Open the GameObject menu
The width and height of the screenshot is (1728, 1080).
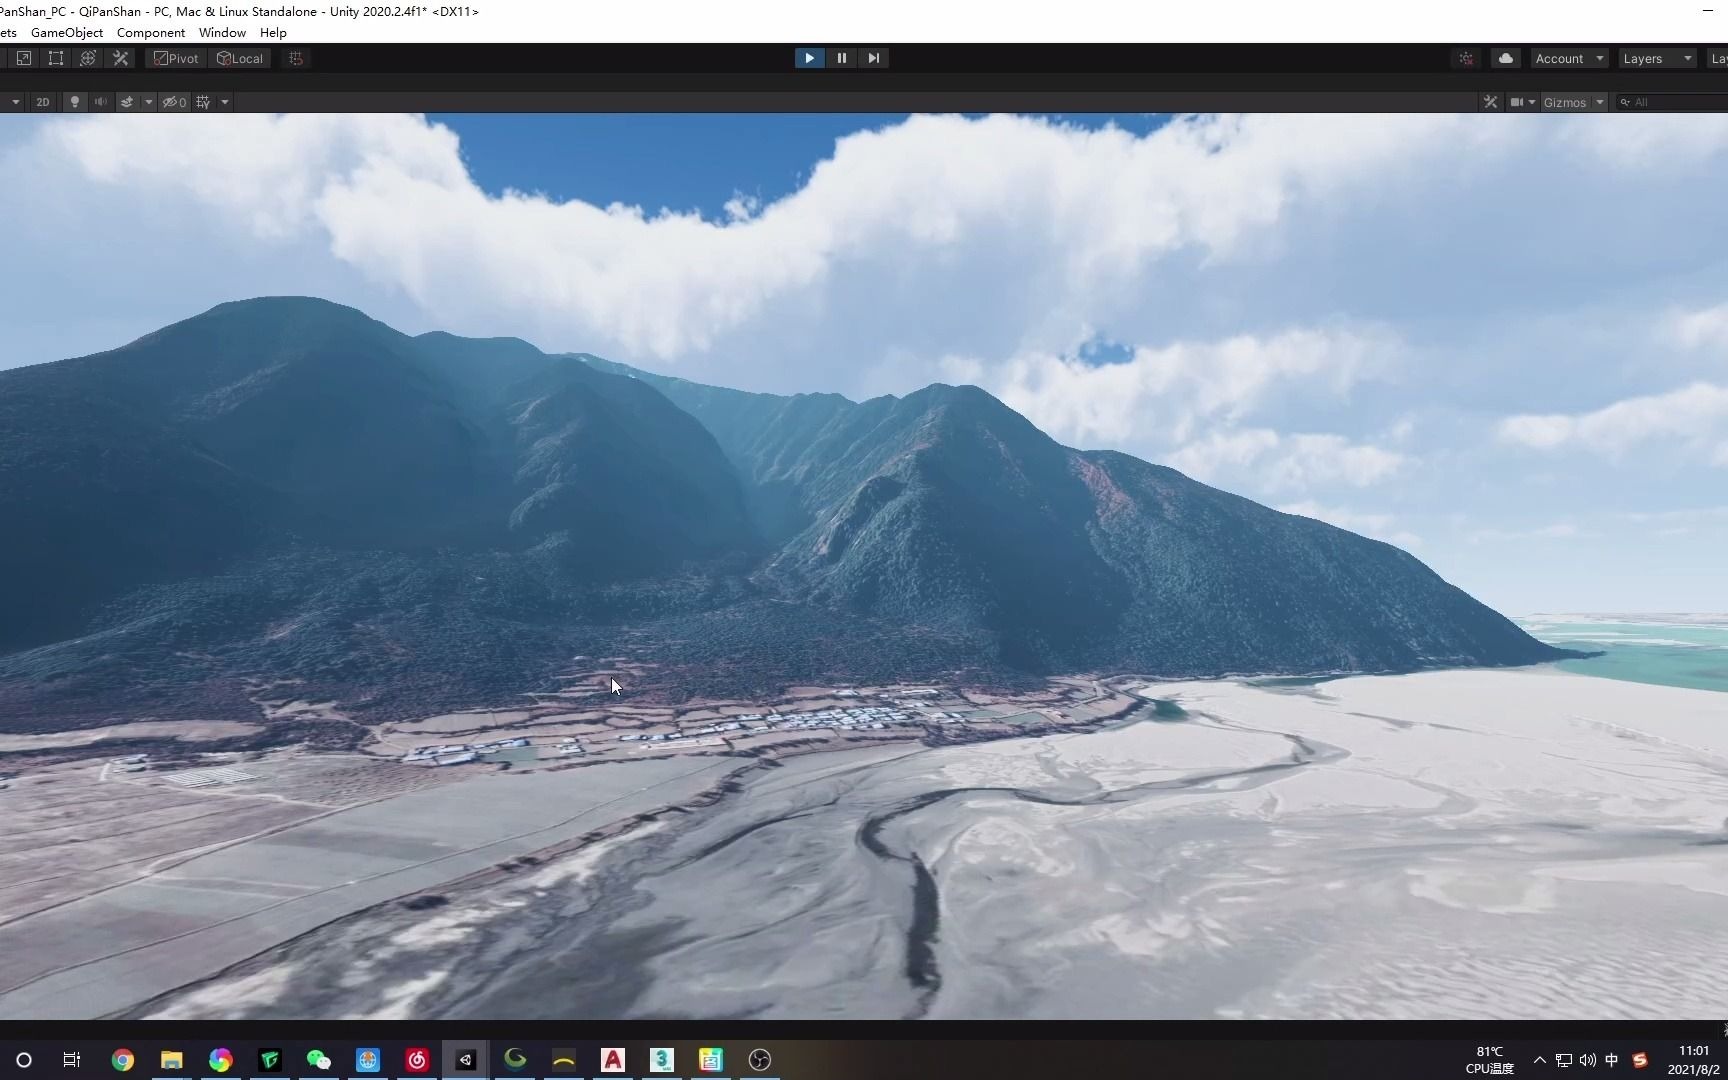tap(66, 32)
